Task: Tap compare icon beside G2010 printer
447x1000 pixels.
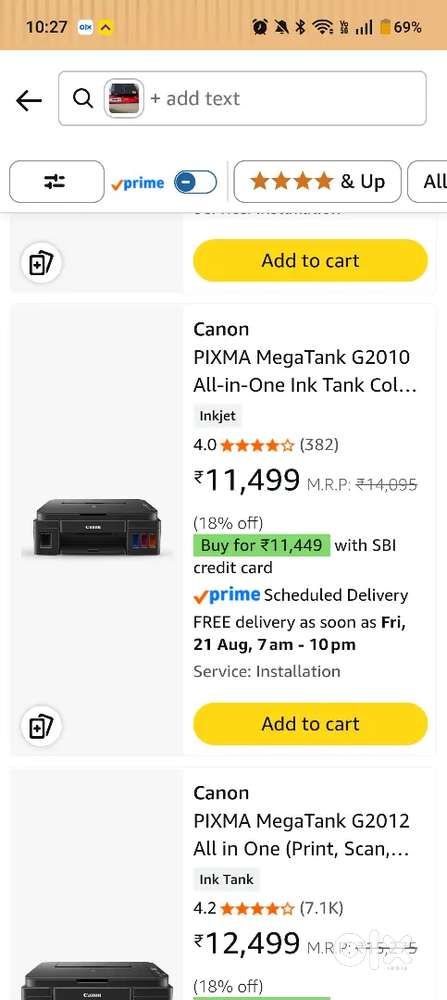Action: click(x=41, y=726)
